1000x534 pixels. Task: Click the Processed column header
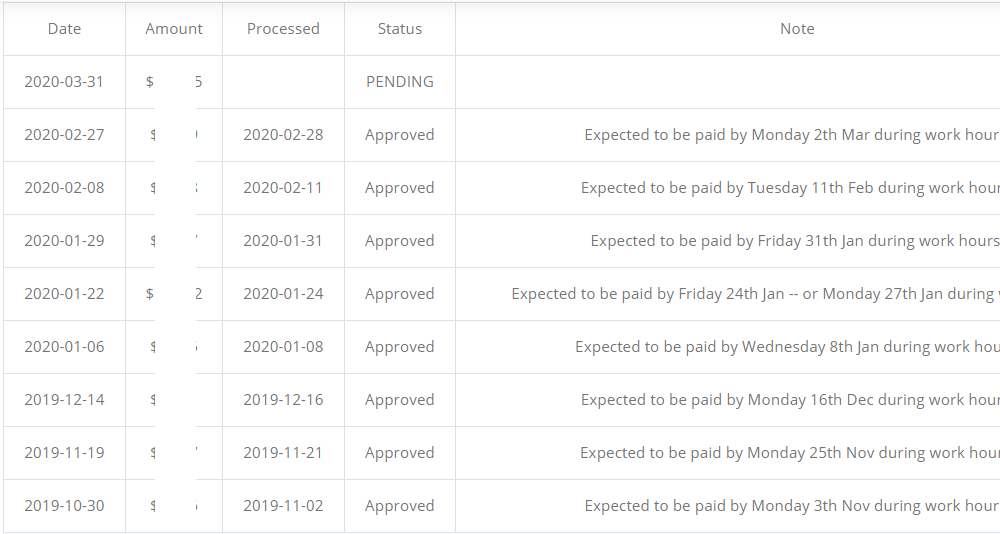(283, 29)
